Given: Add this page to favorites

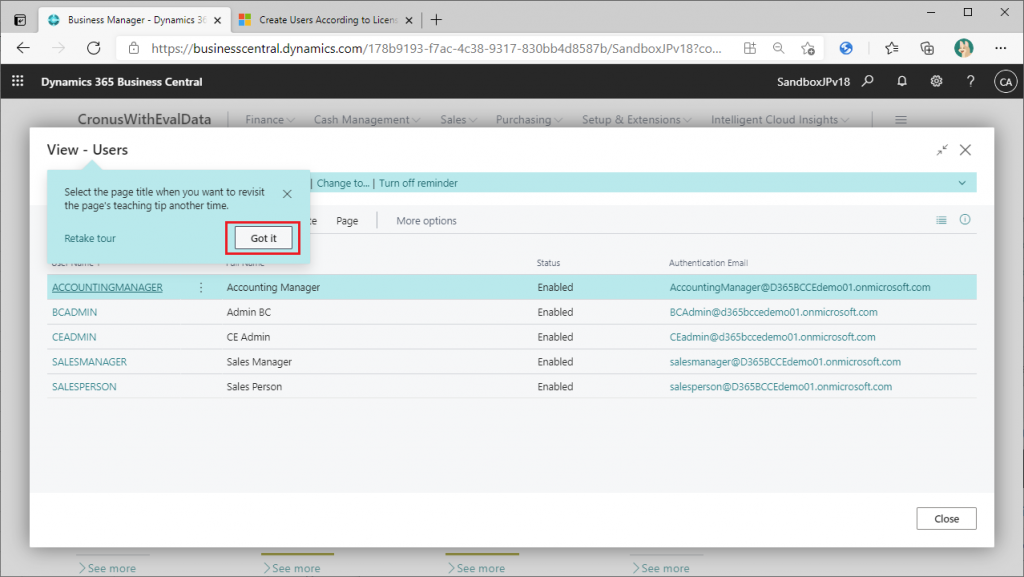Looking at the screenshot, I should click(x=808, y=48).
